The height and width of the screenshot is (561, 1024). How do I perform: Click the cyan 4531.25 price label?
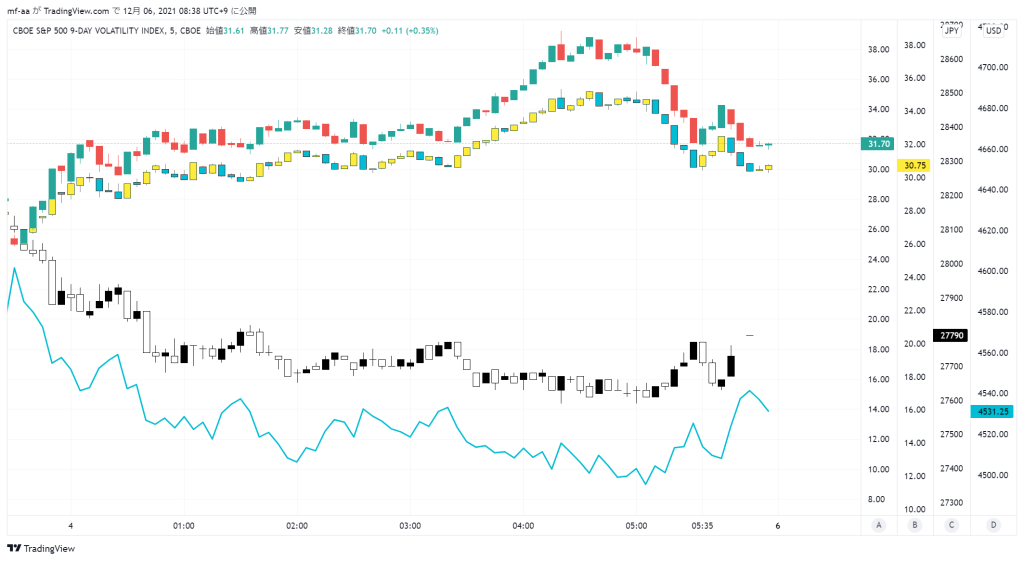(993, 411)
